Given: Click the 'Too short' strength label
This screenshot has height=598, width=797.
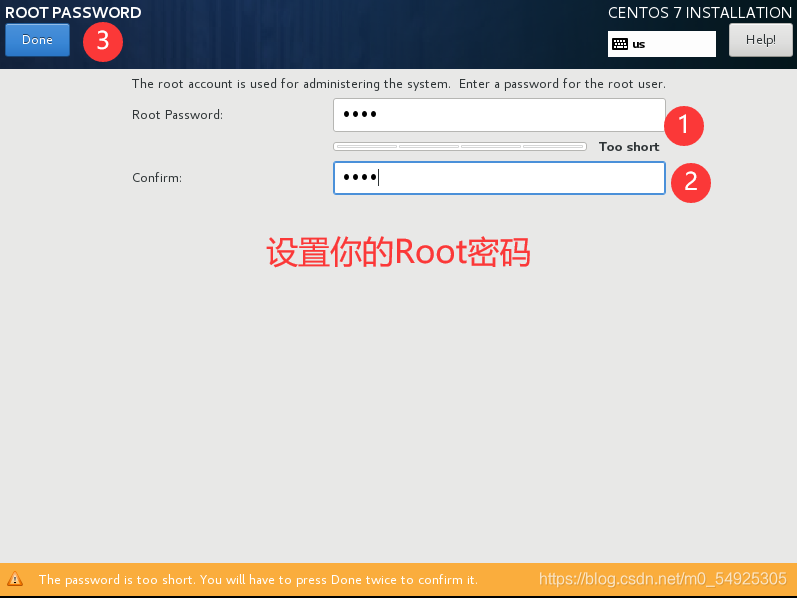Looking at the screenshot, I should [x=629, y=146].
